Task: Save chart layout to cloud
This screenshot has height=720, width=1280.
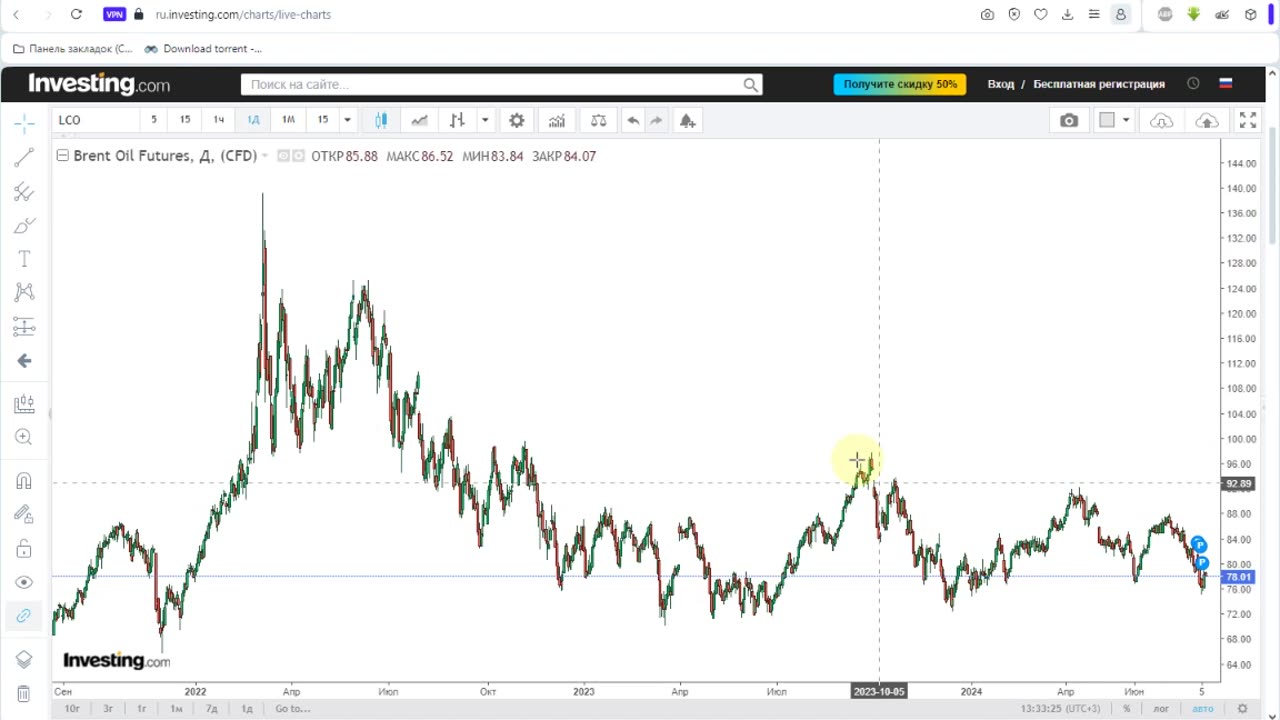Action: 1207,120
